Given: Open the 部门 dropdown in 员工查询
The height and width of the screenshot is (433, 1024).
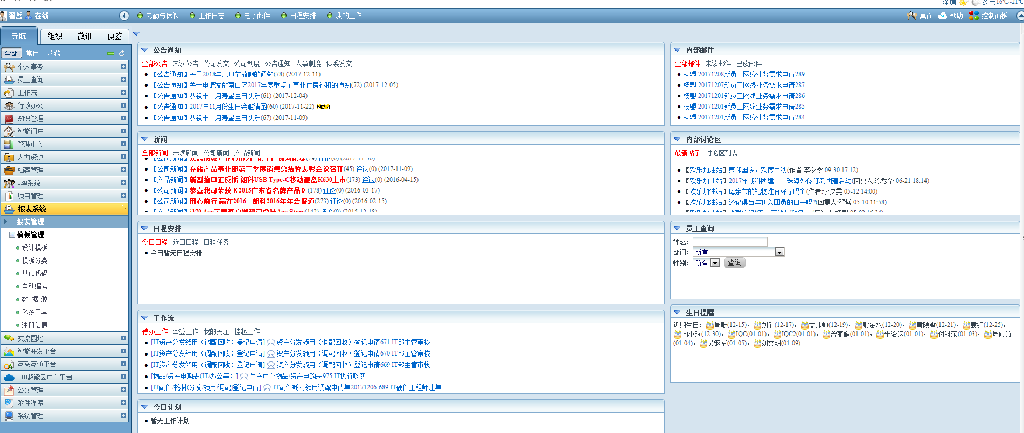Looking at the screenshot, I should tap(780, 252).
